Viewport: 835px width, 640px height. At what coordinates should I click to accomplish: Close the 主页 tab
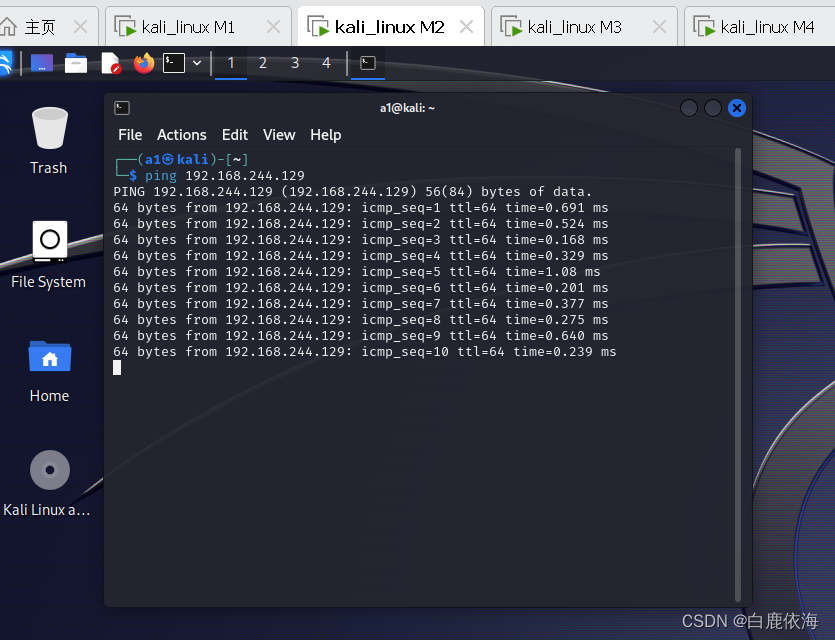pyautogui.click(x=80, y=27)
